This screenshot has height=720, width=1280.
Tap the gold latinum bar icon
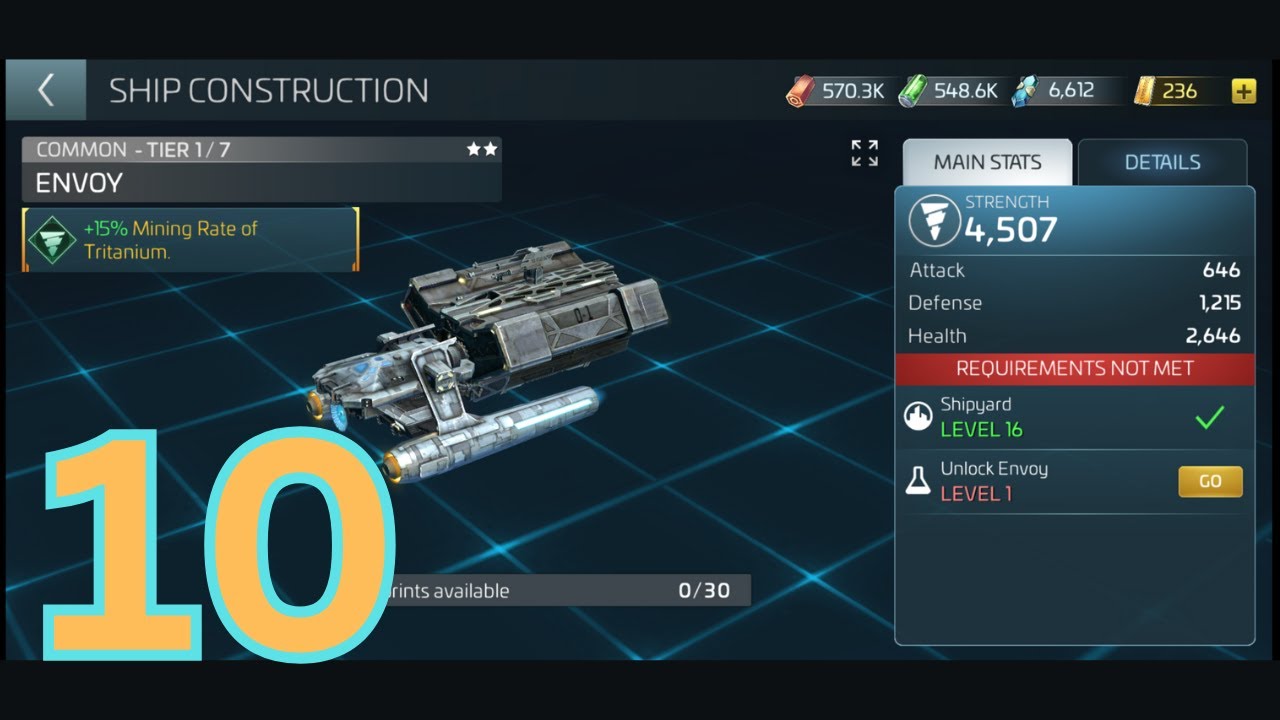(x=1145, y=91)
